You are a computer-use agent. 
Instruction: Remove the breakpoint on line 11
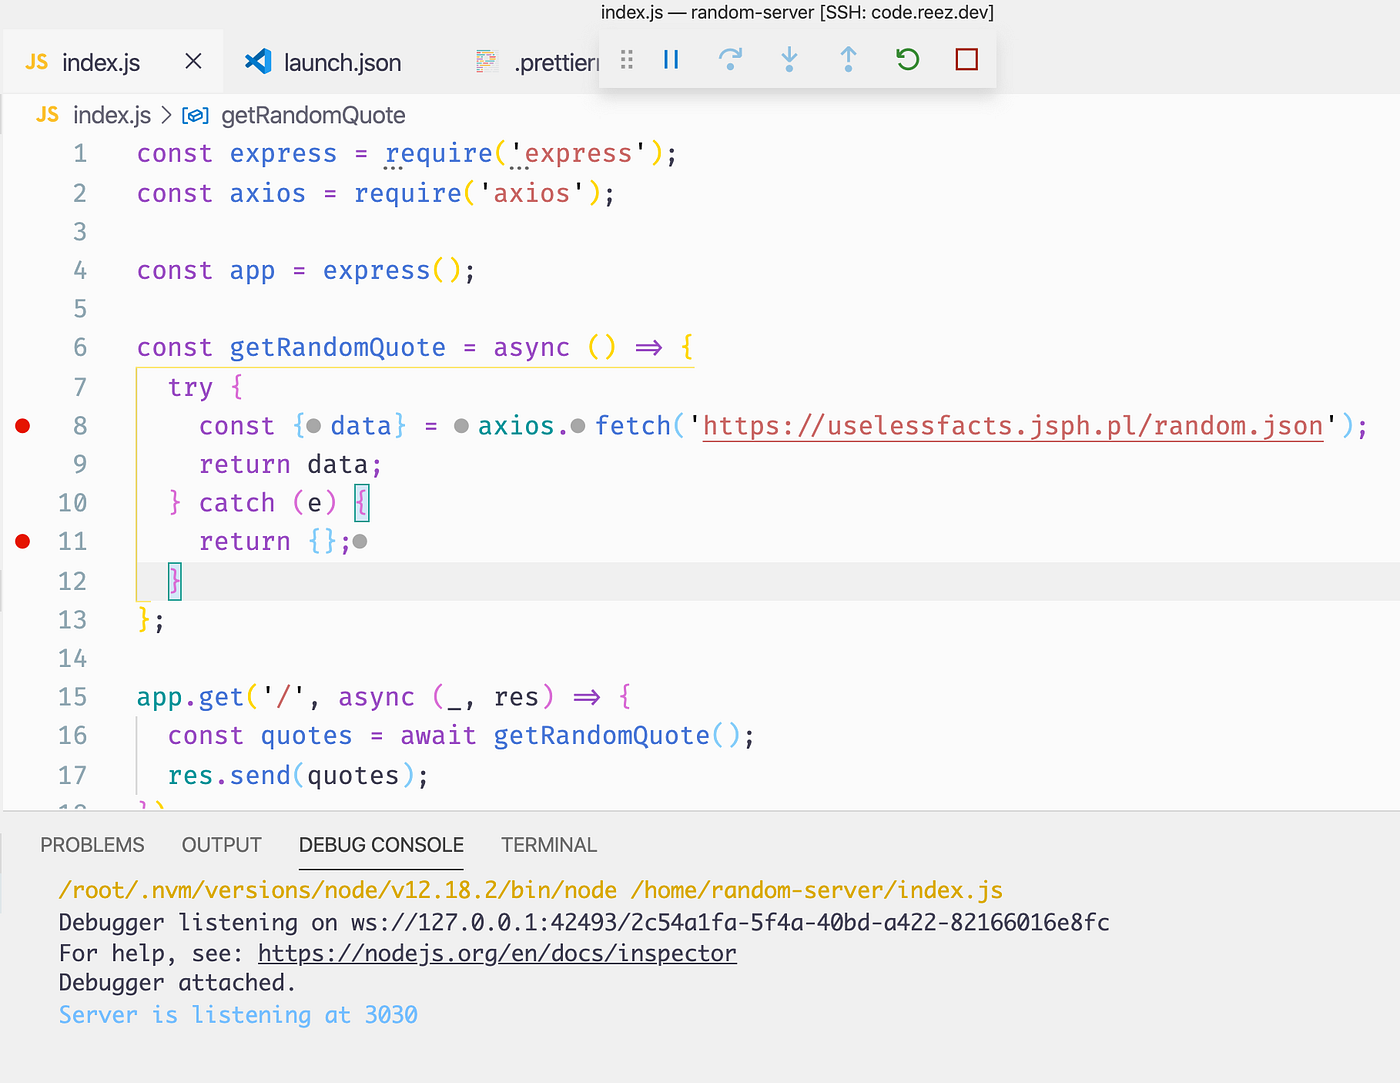(22, 541)
